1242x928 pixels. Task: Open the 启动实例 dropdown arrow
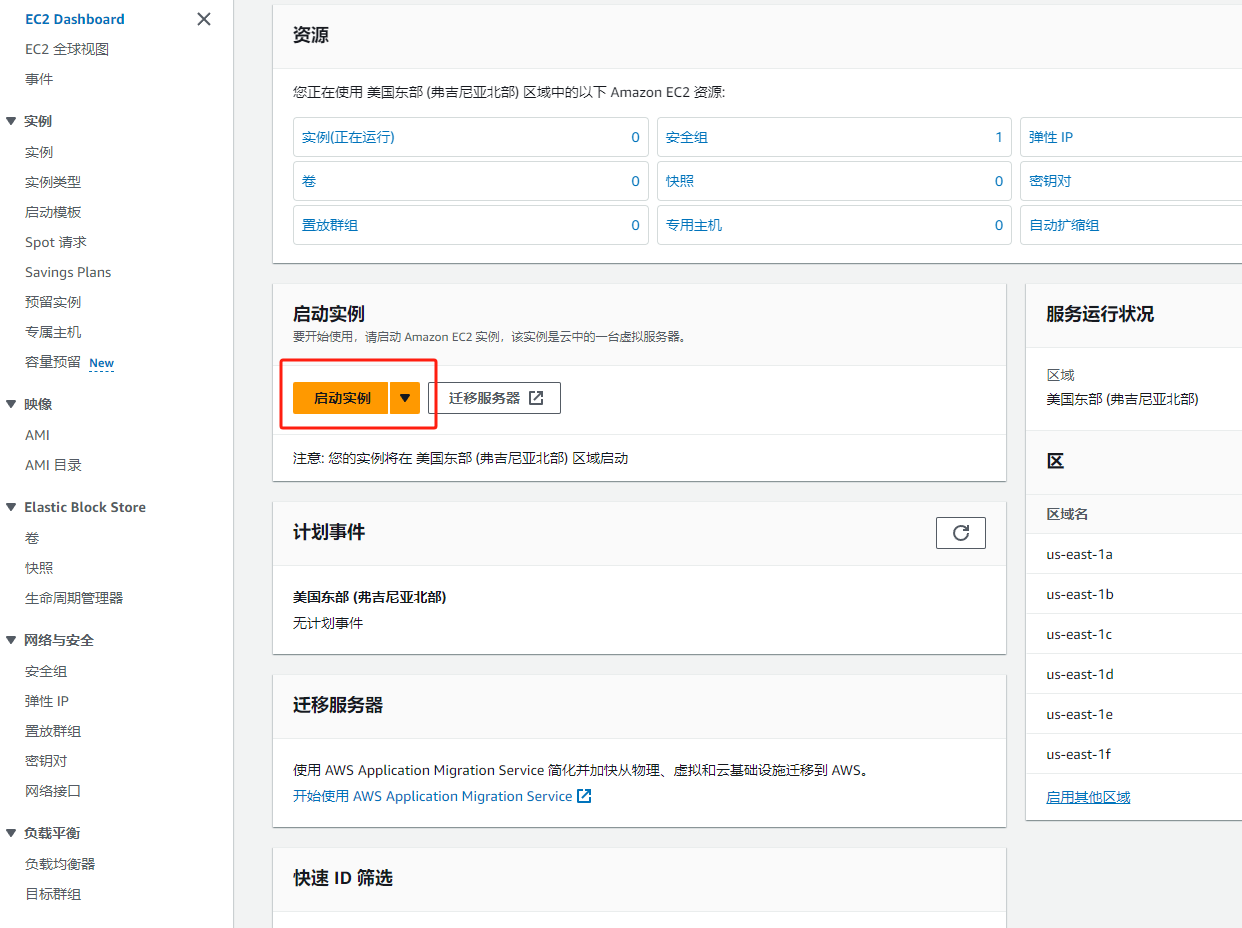coord(405,398)
